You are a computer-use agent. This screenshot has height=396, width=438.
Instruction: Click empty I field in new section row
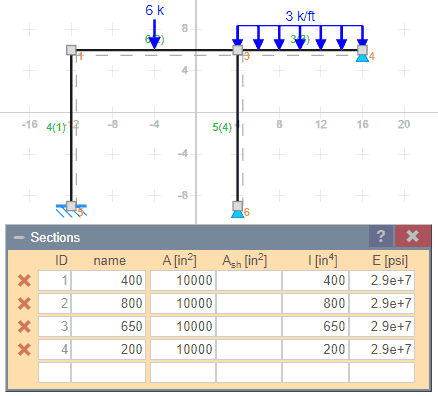(315, 372)
